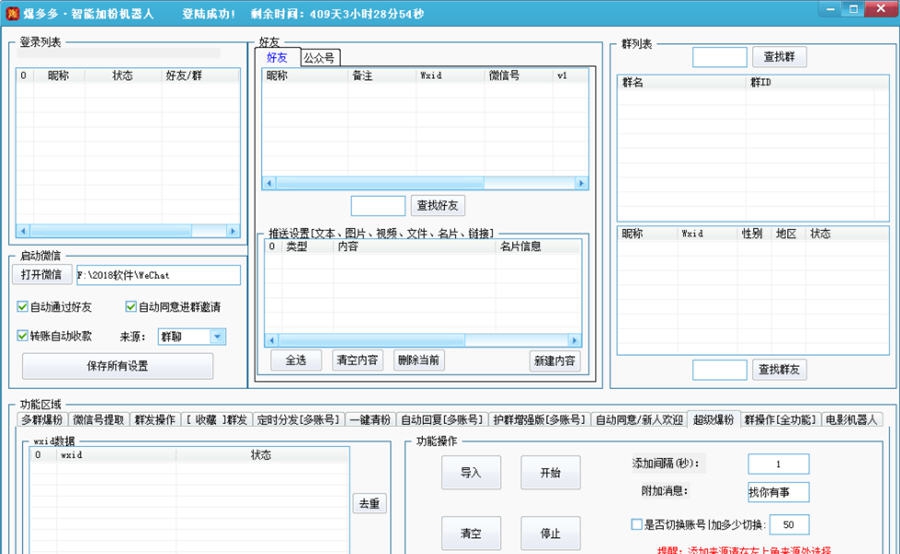Screen dimensions: 900x554
Task: Click the friends list left scroll arrow
Action: pyautogui.click(x=269, y=183)
